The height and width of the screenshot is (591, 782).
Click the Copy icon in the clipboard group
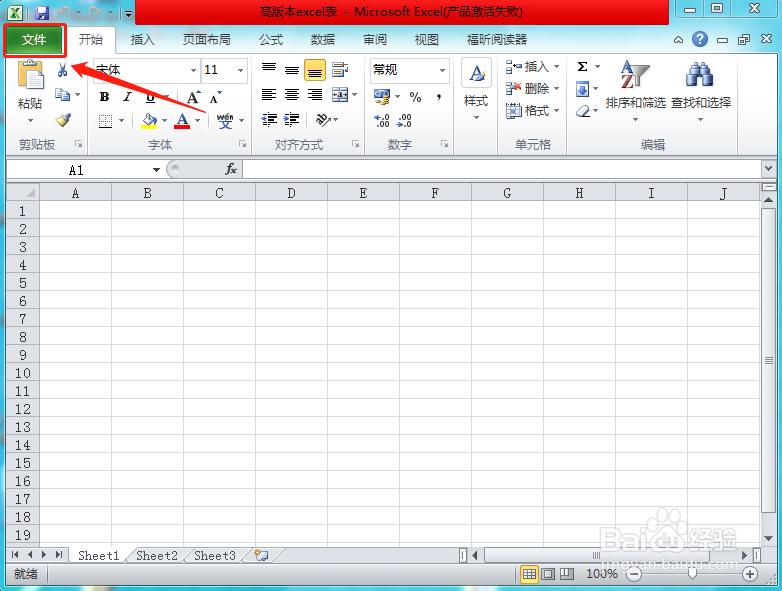pyautogui.click(x=62, y=94)
